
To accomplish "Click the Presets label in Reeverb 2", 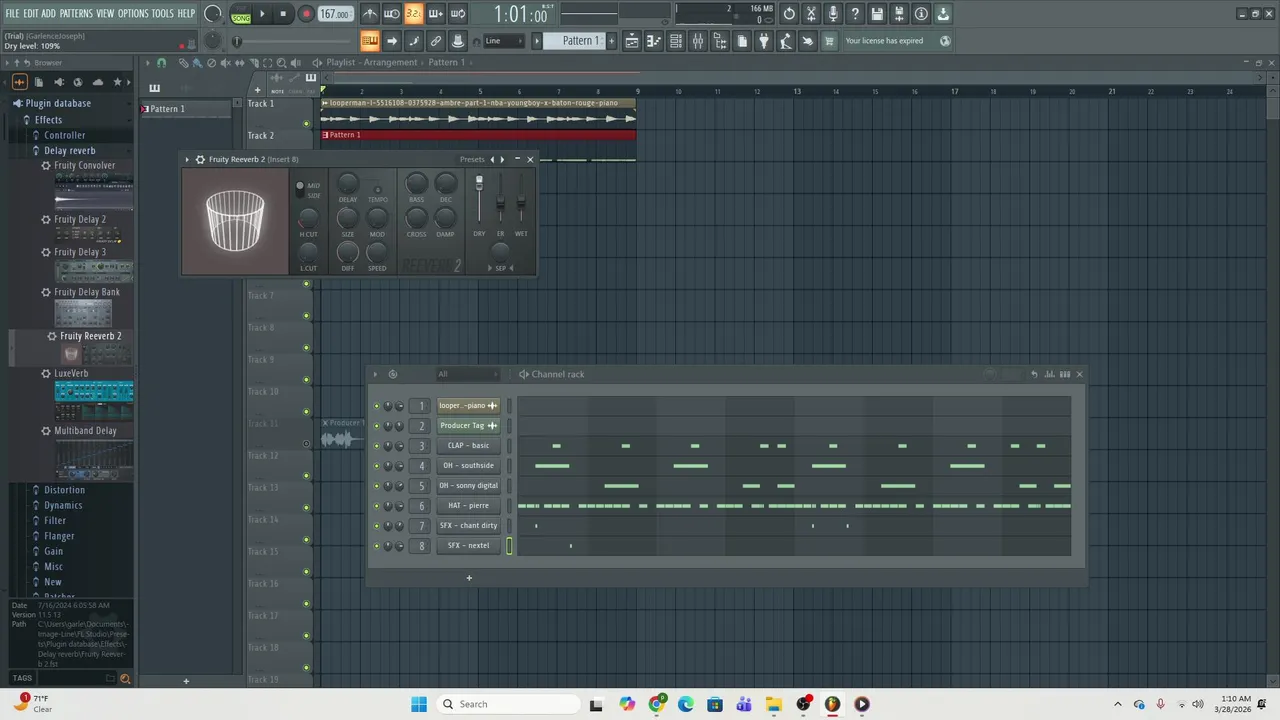I will 472,160.
